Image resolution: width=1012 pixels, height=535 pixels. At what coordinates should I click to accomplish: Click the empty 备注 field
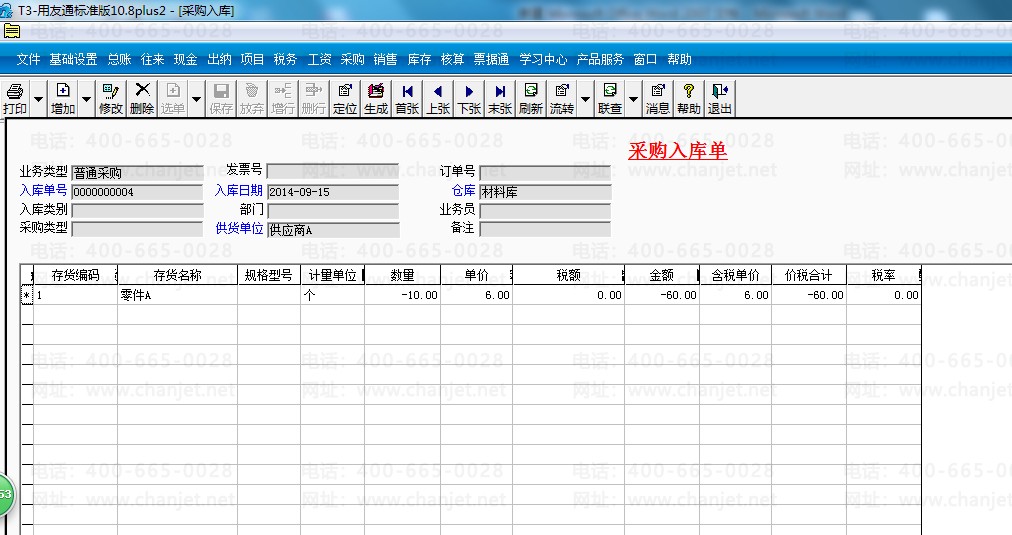(545, 229)
